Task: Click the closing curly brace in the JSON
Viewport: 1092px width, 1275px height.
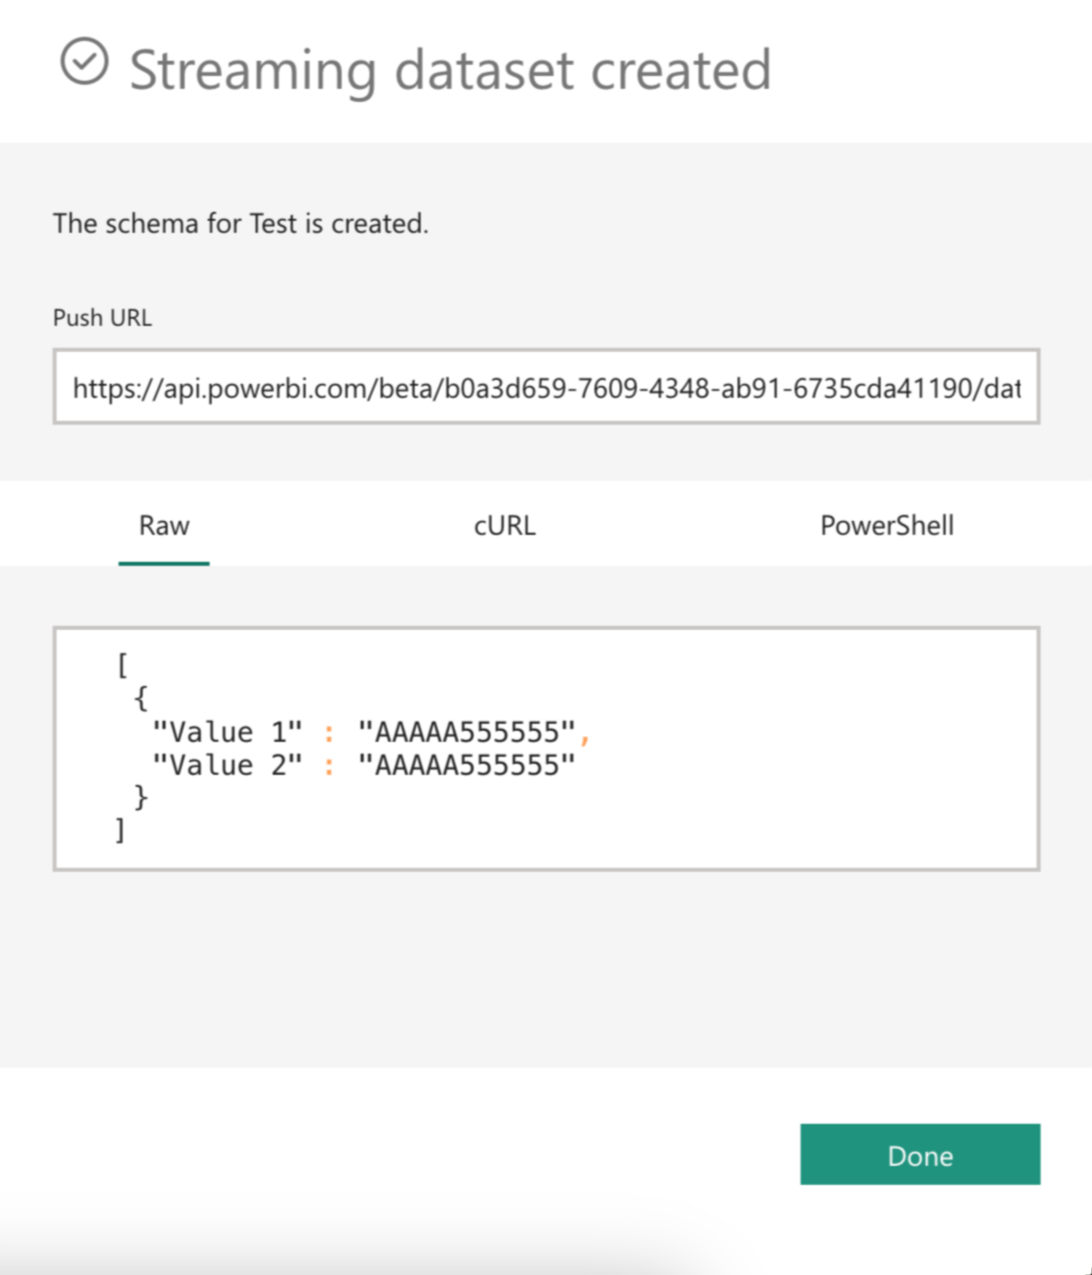Action: [x=141, y=797]
